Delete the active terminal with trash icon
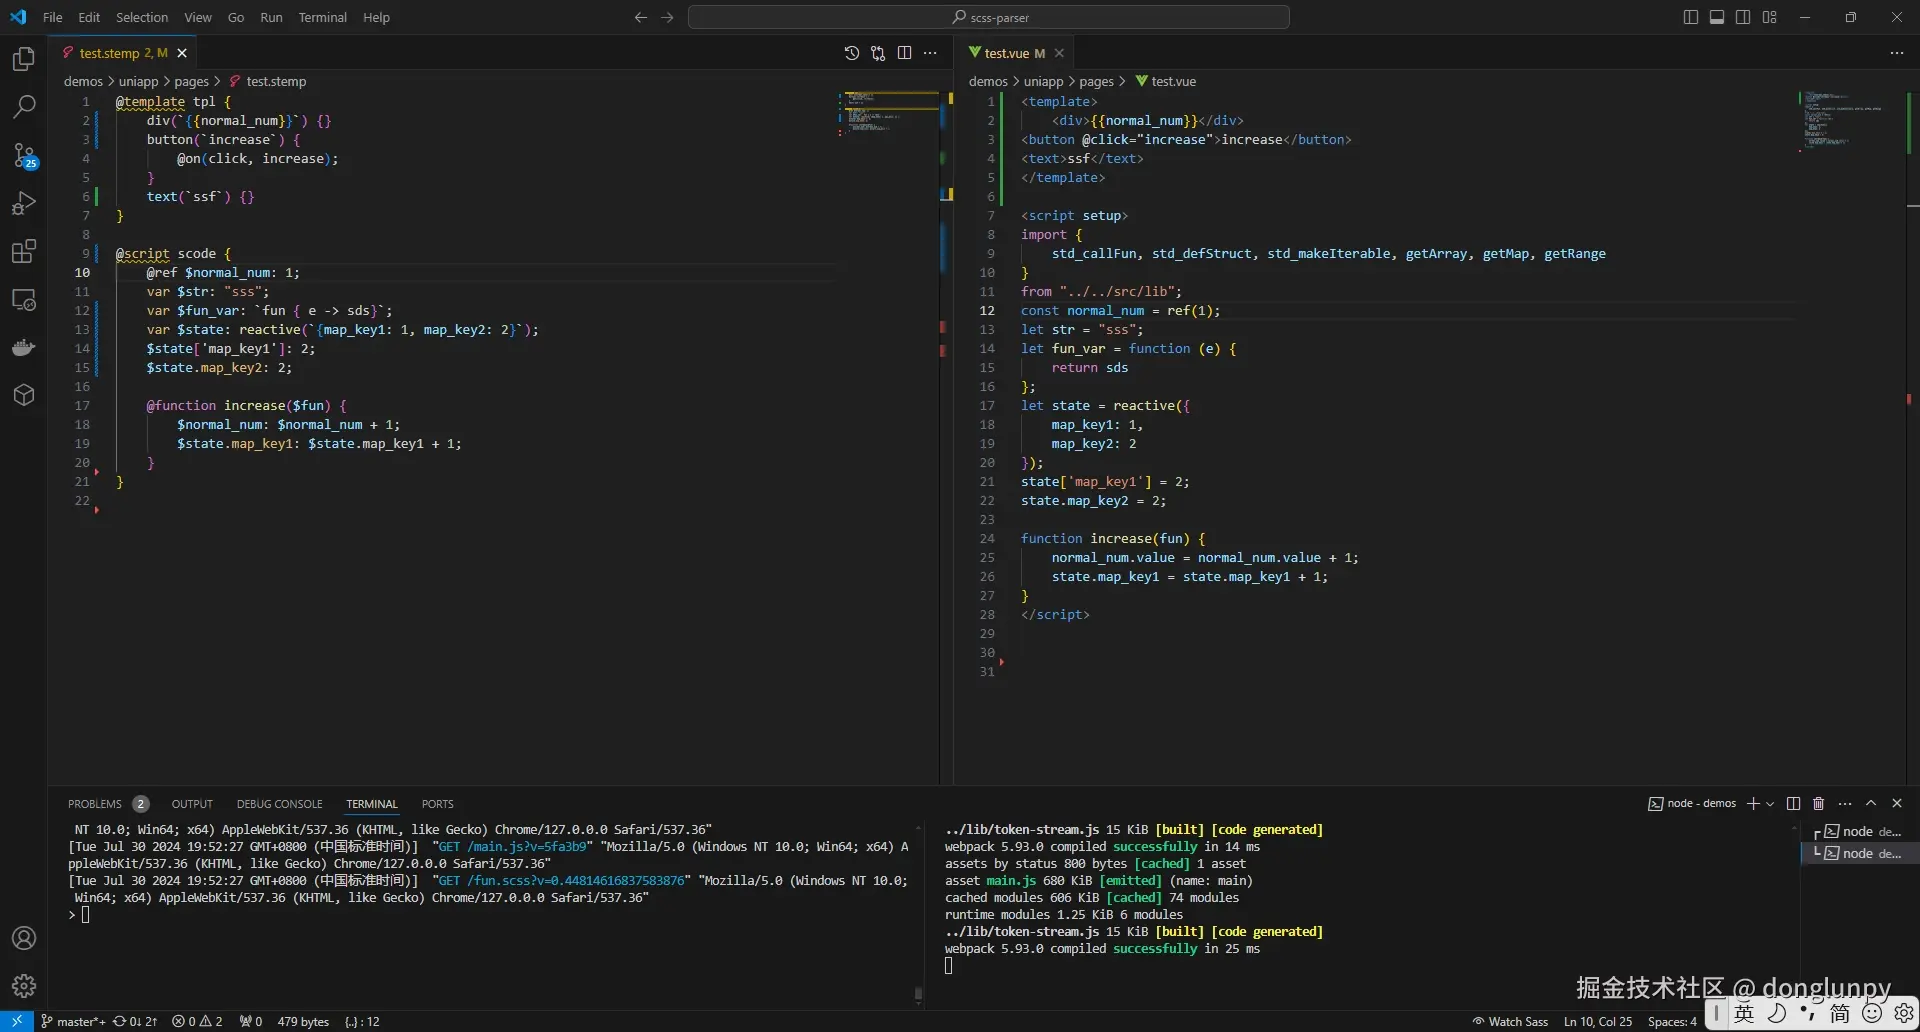 click(x=1818, y=804)
